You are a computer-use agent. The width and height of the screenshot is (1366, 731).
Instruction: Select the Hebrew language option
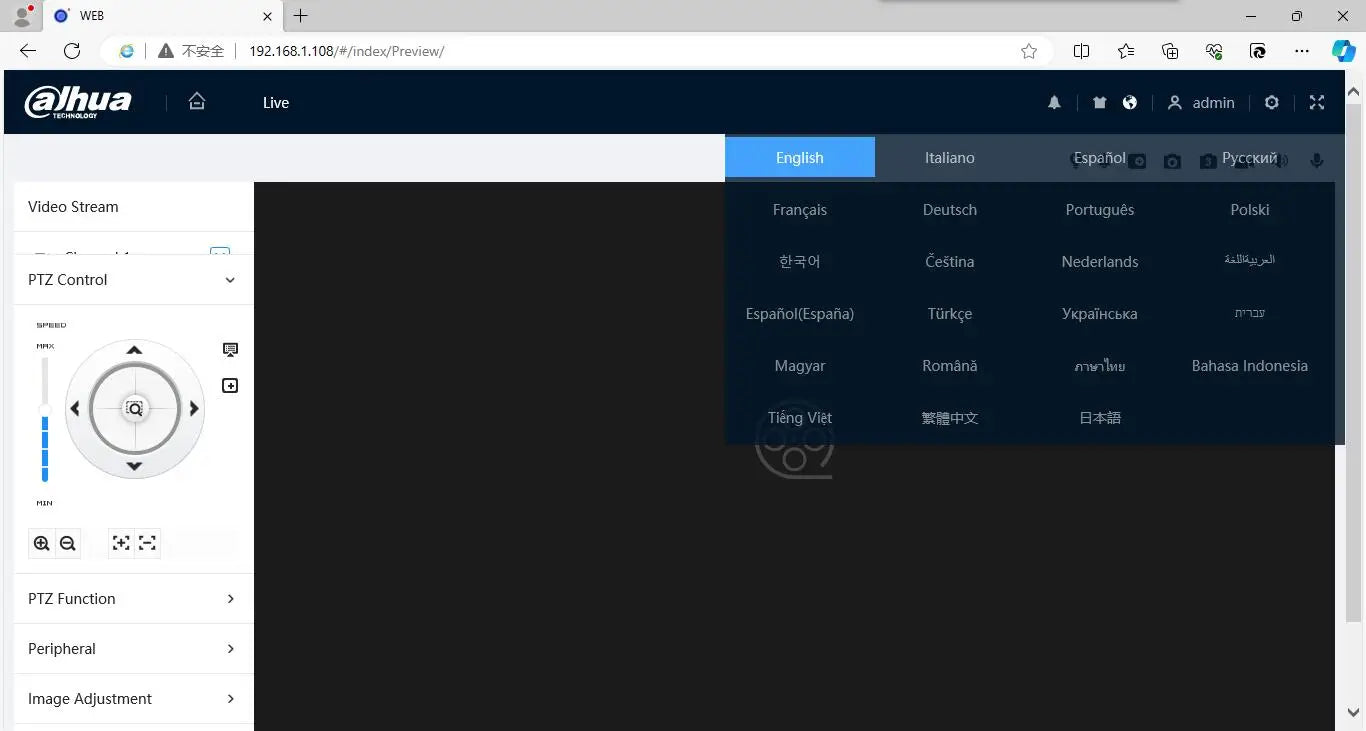coord(1250,313)
